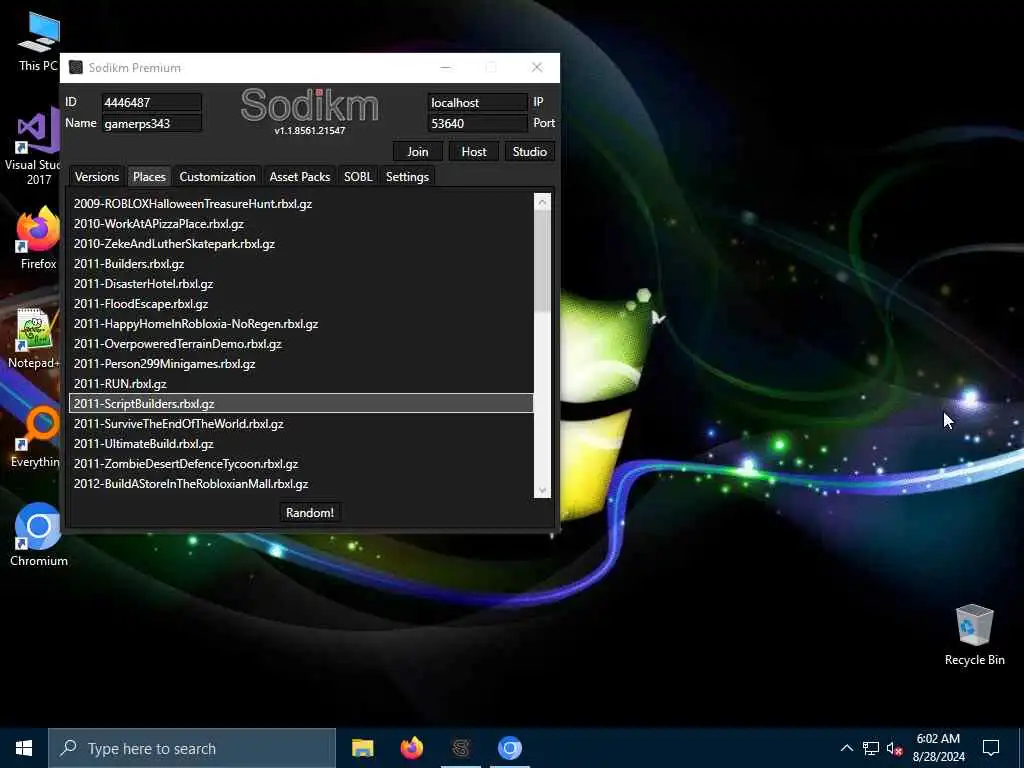Click places list scrollbar down arrow
Viewport: 1024px width, 768px height.
coord(542,490)
